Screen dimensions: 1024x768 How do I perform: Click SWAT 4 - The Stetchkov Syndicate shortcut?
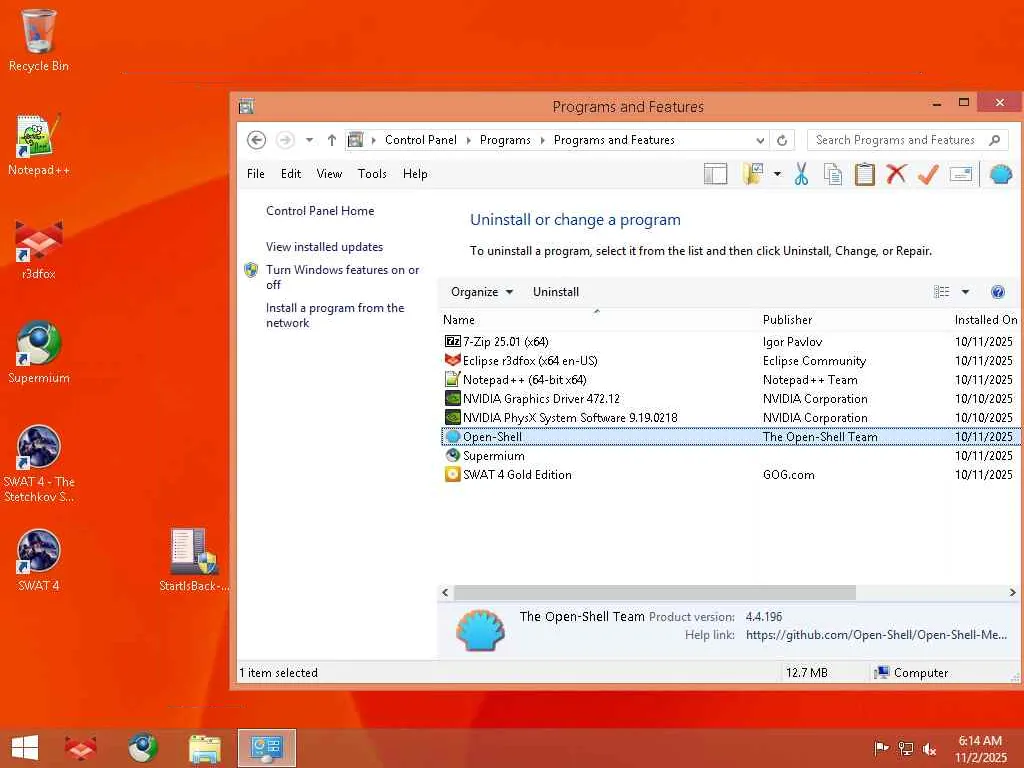pos(39,464)
